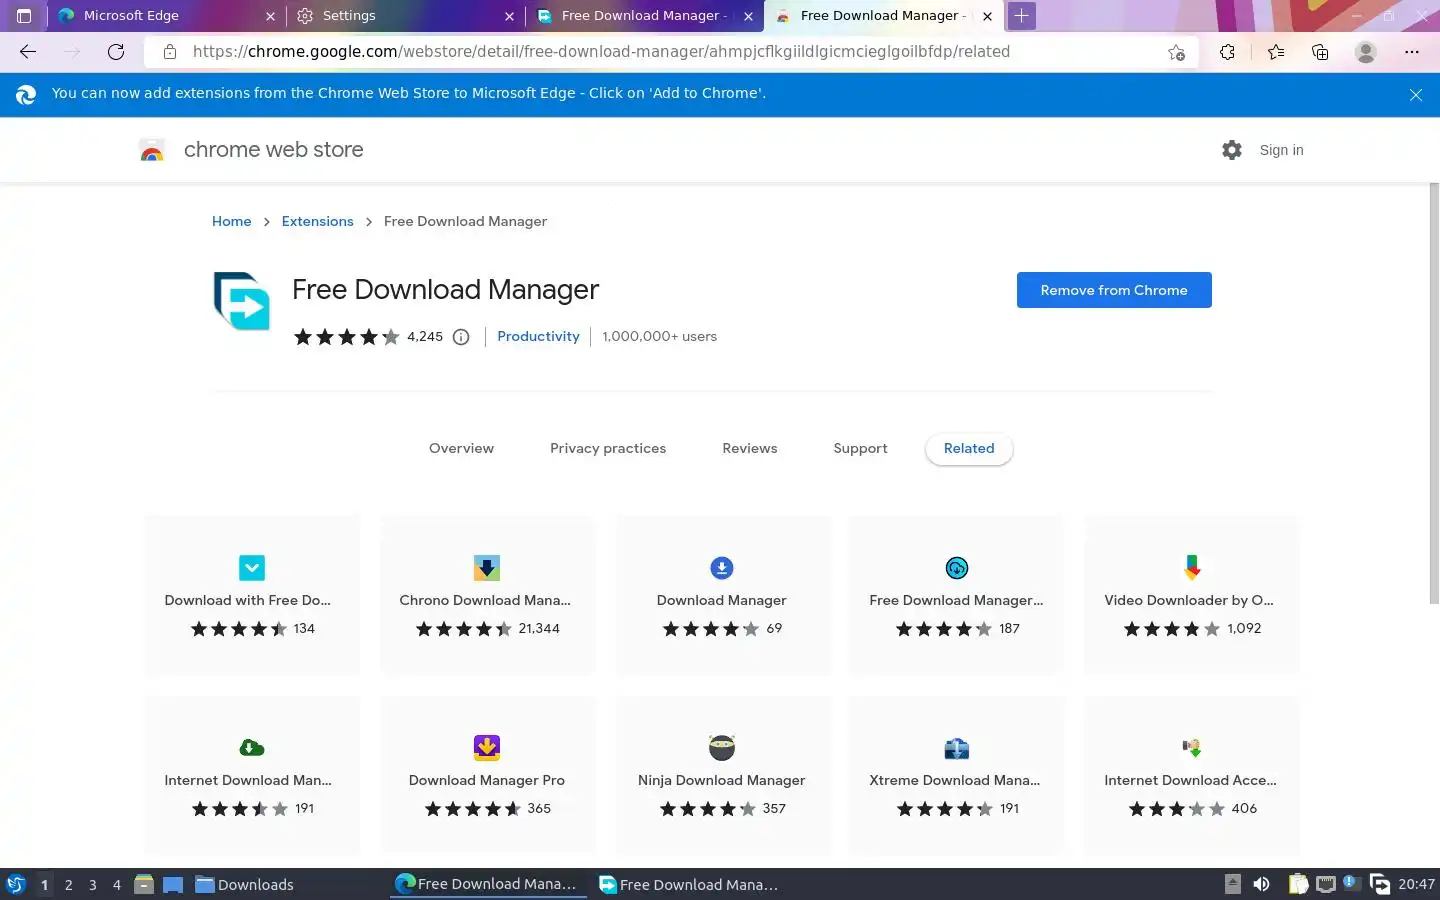Viewport: 1440px width, 900px height.
Task: Click Remove from Chrome button
Action: 1114,290
